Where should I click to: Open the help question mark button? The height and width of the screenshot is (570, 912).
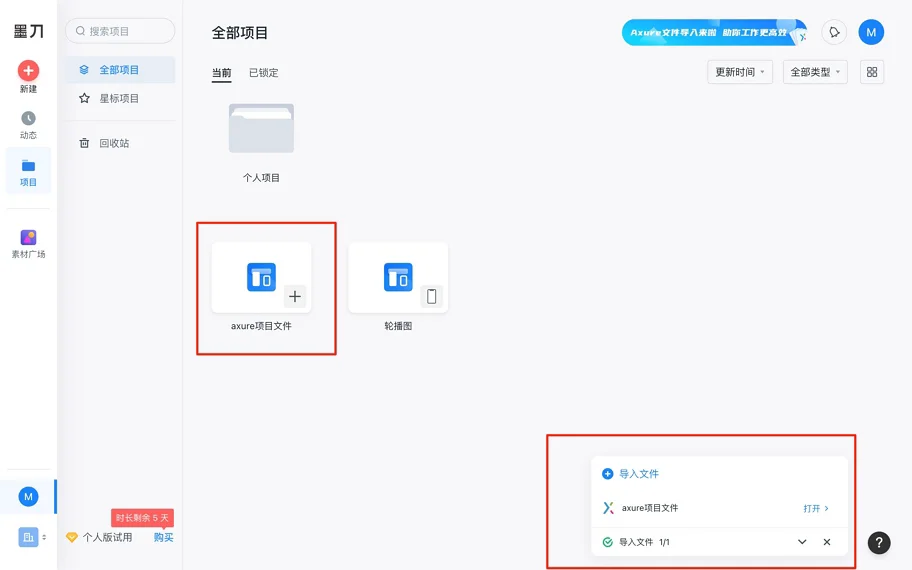[879, 543]
